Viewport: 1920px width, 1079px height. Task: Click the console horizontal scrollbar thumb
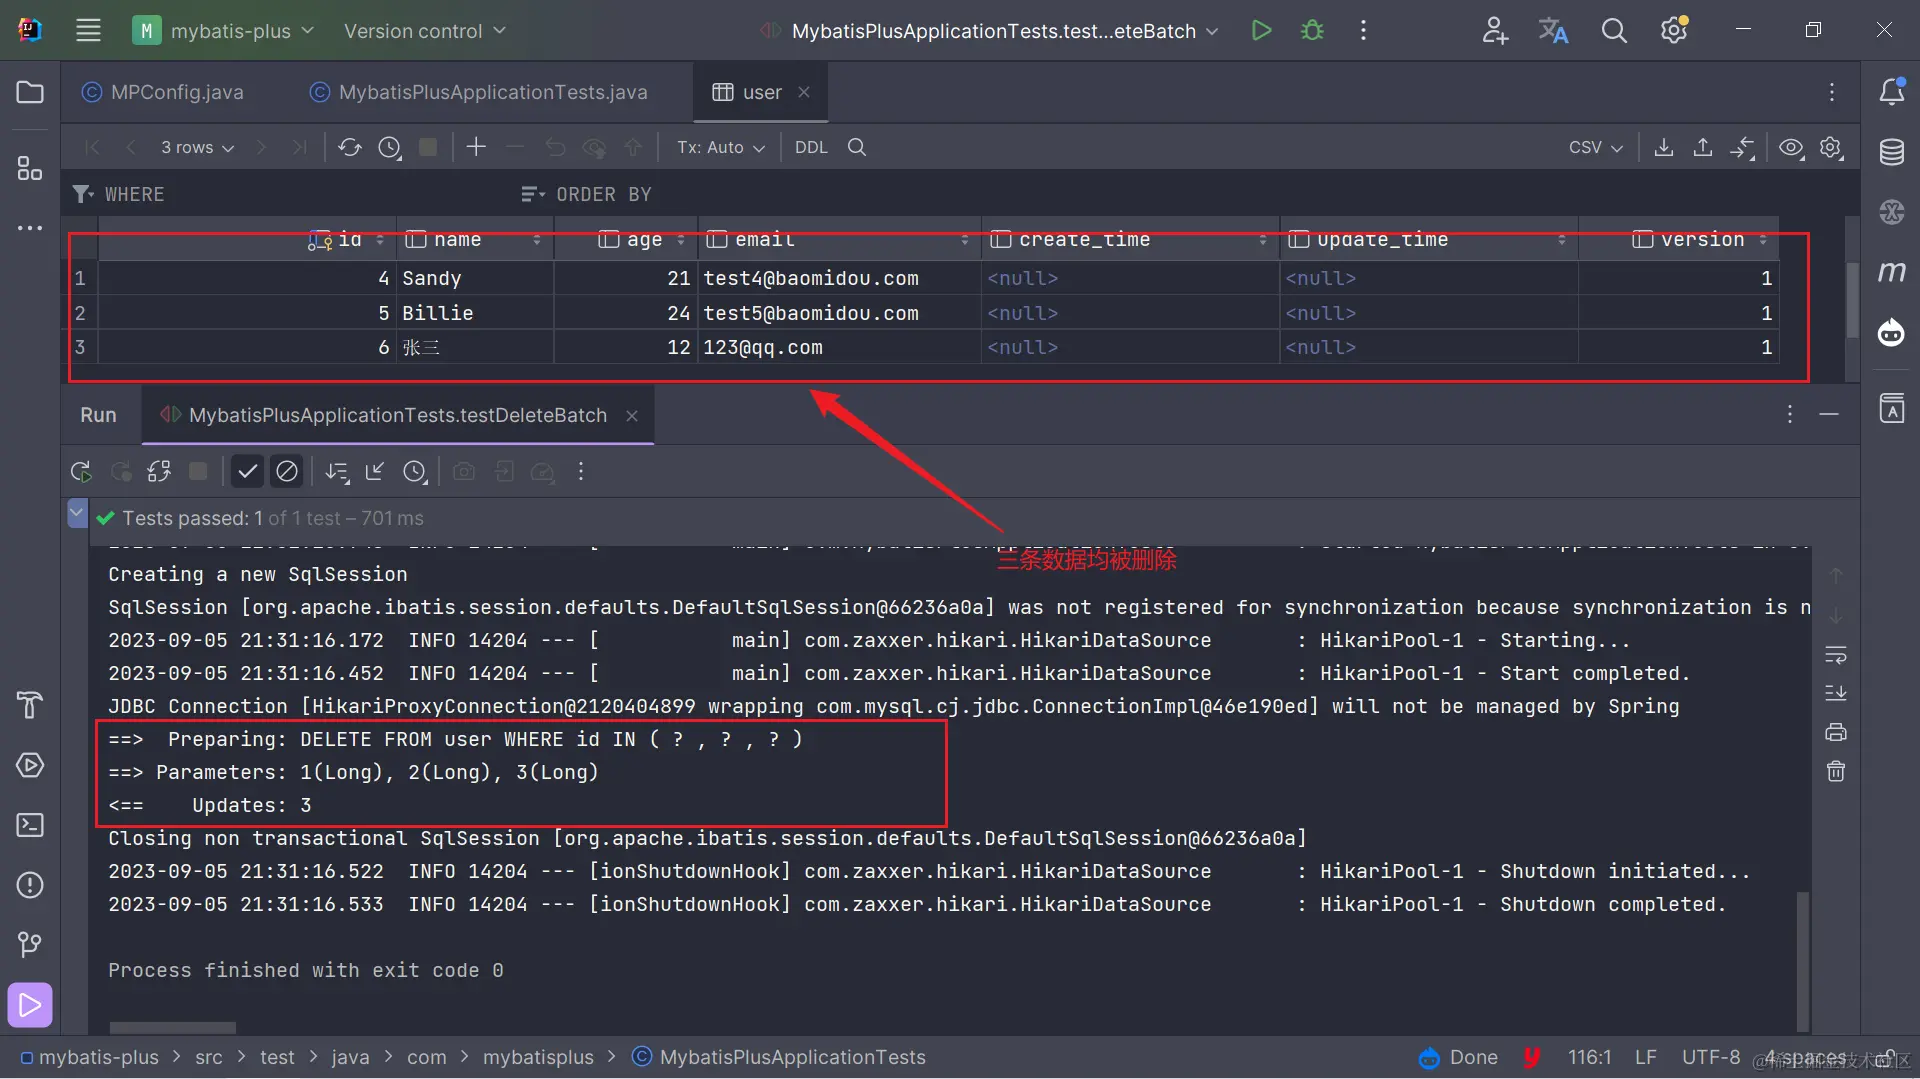point(172,1028)
